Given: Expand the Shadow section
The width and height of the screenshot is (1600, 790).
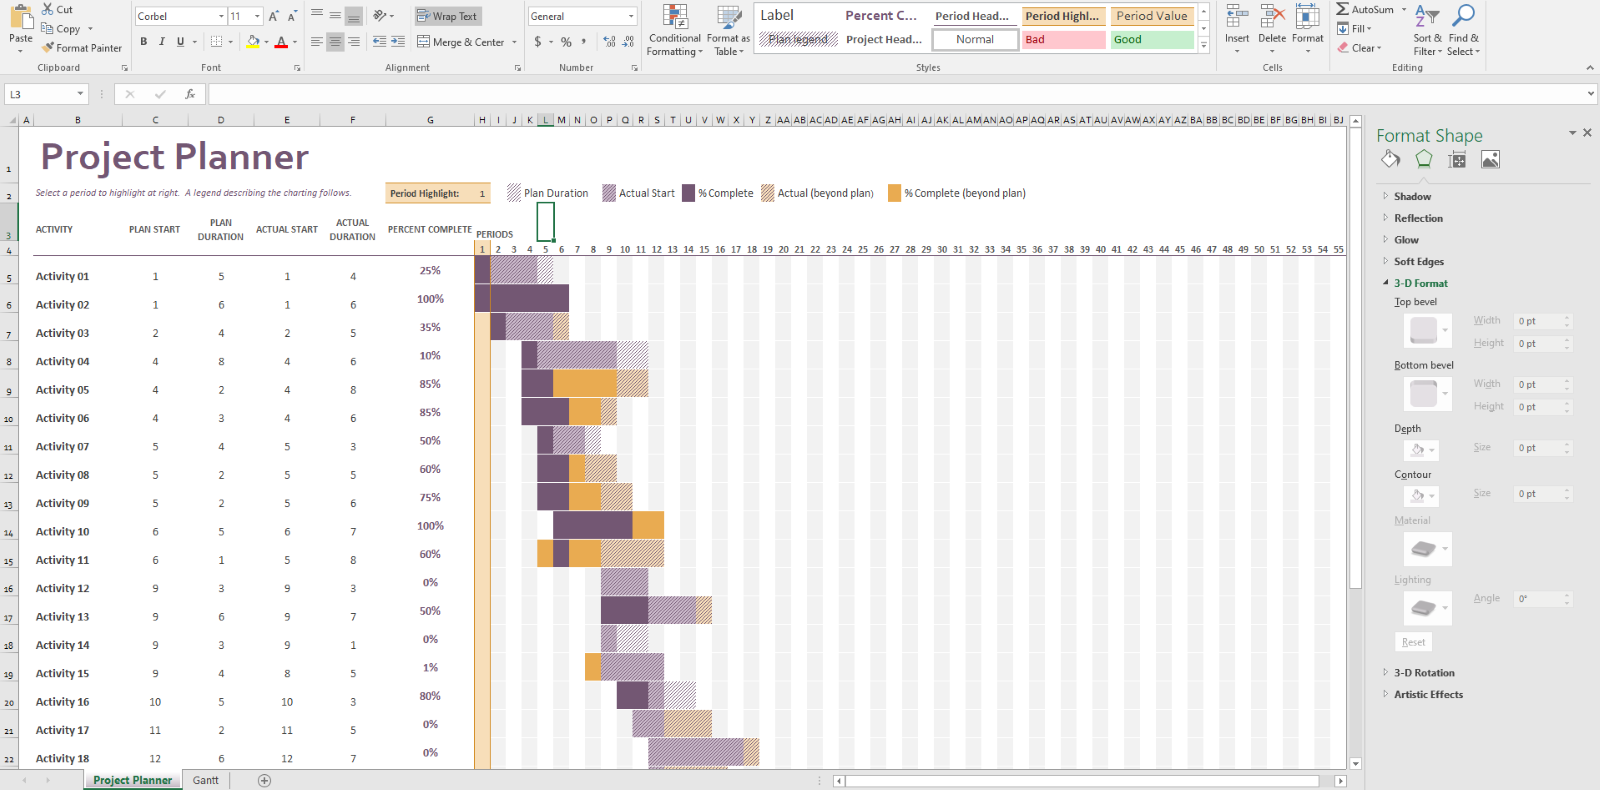Looking at the screenshot, I should click(1412, 197).
